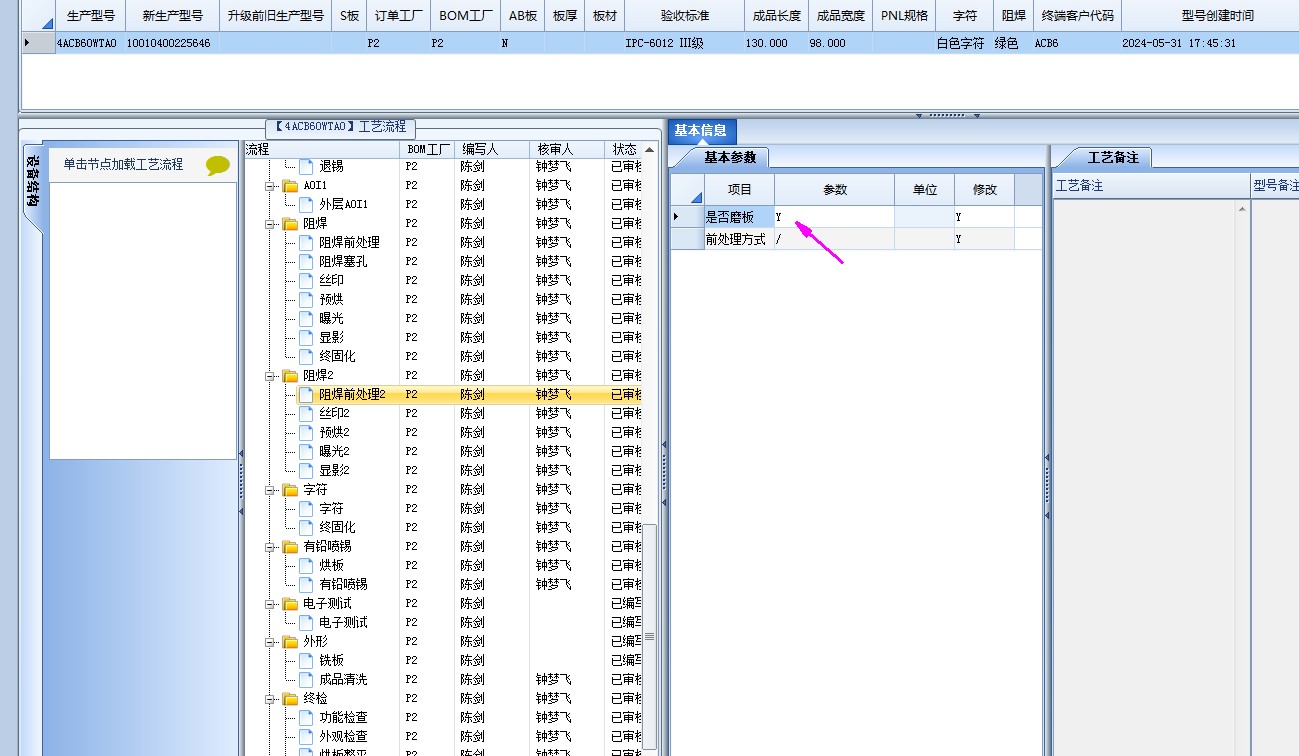This screenshot has height=756, width=1299.
Task: Click the cell '2024-05-31 17:45:31'
Action: [1210, 43]
